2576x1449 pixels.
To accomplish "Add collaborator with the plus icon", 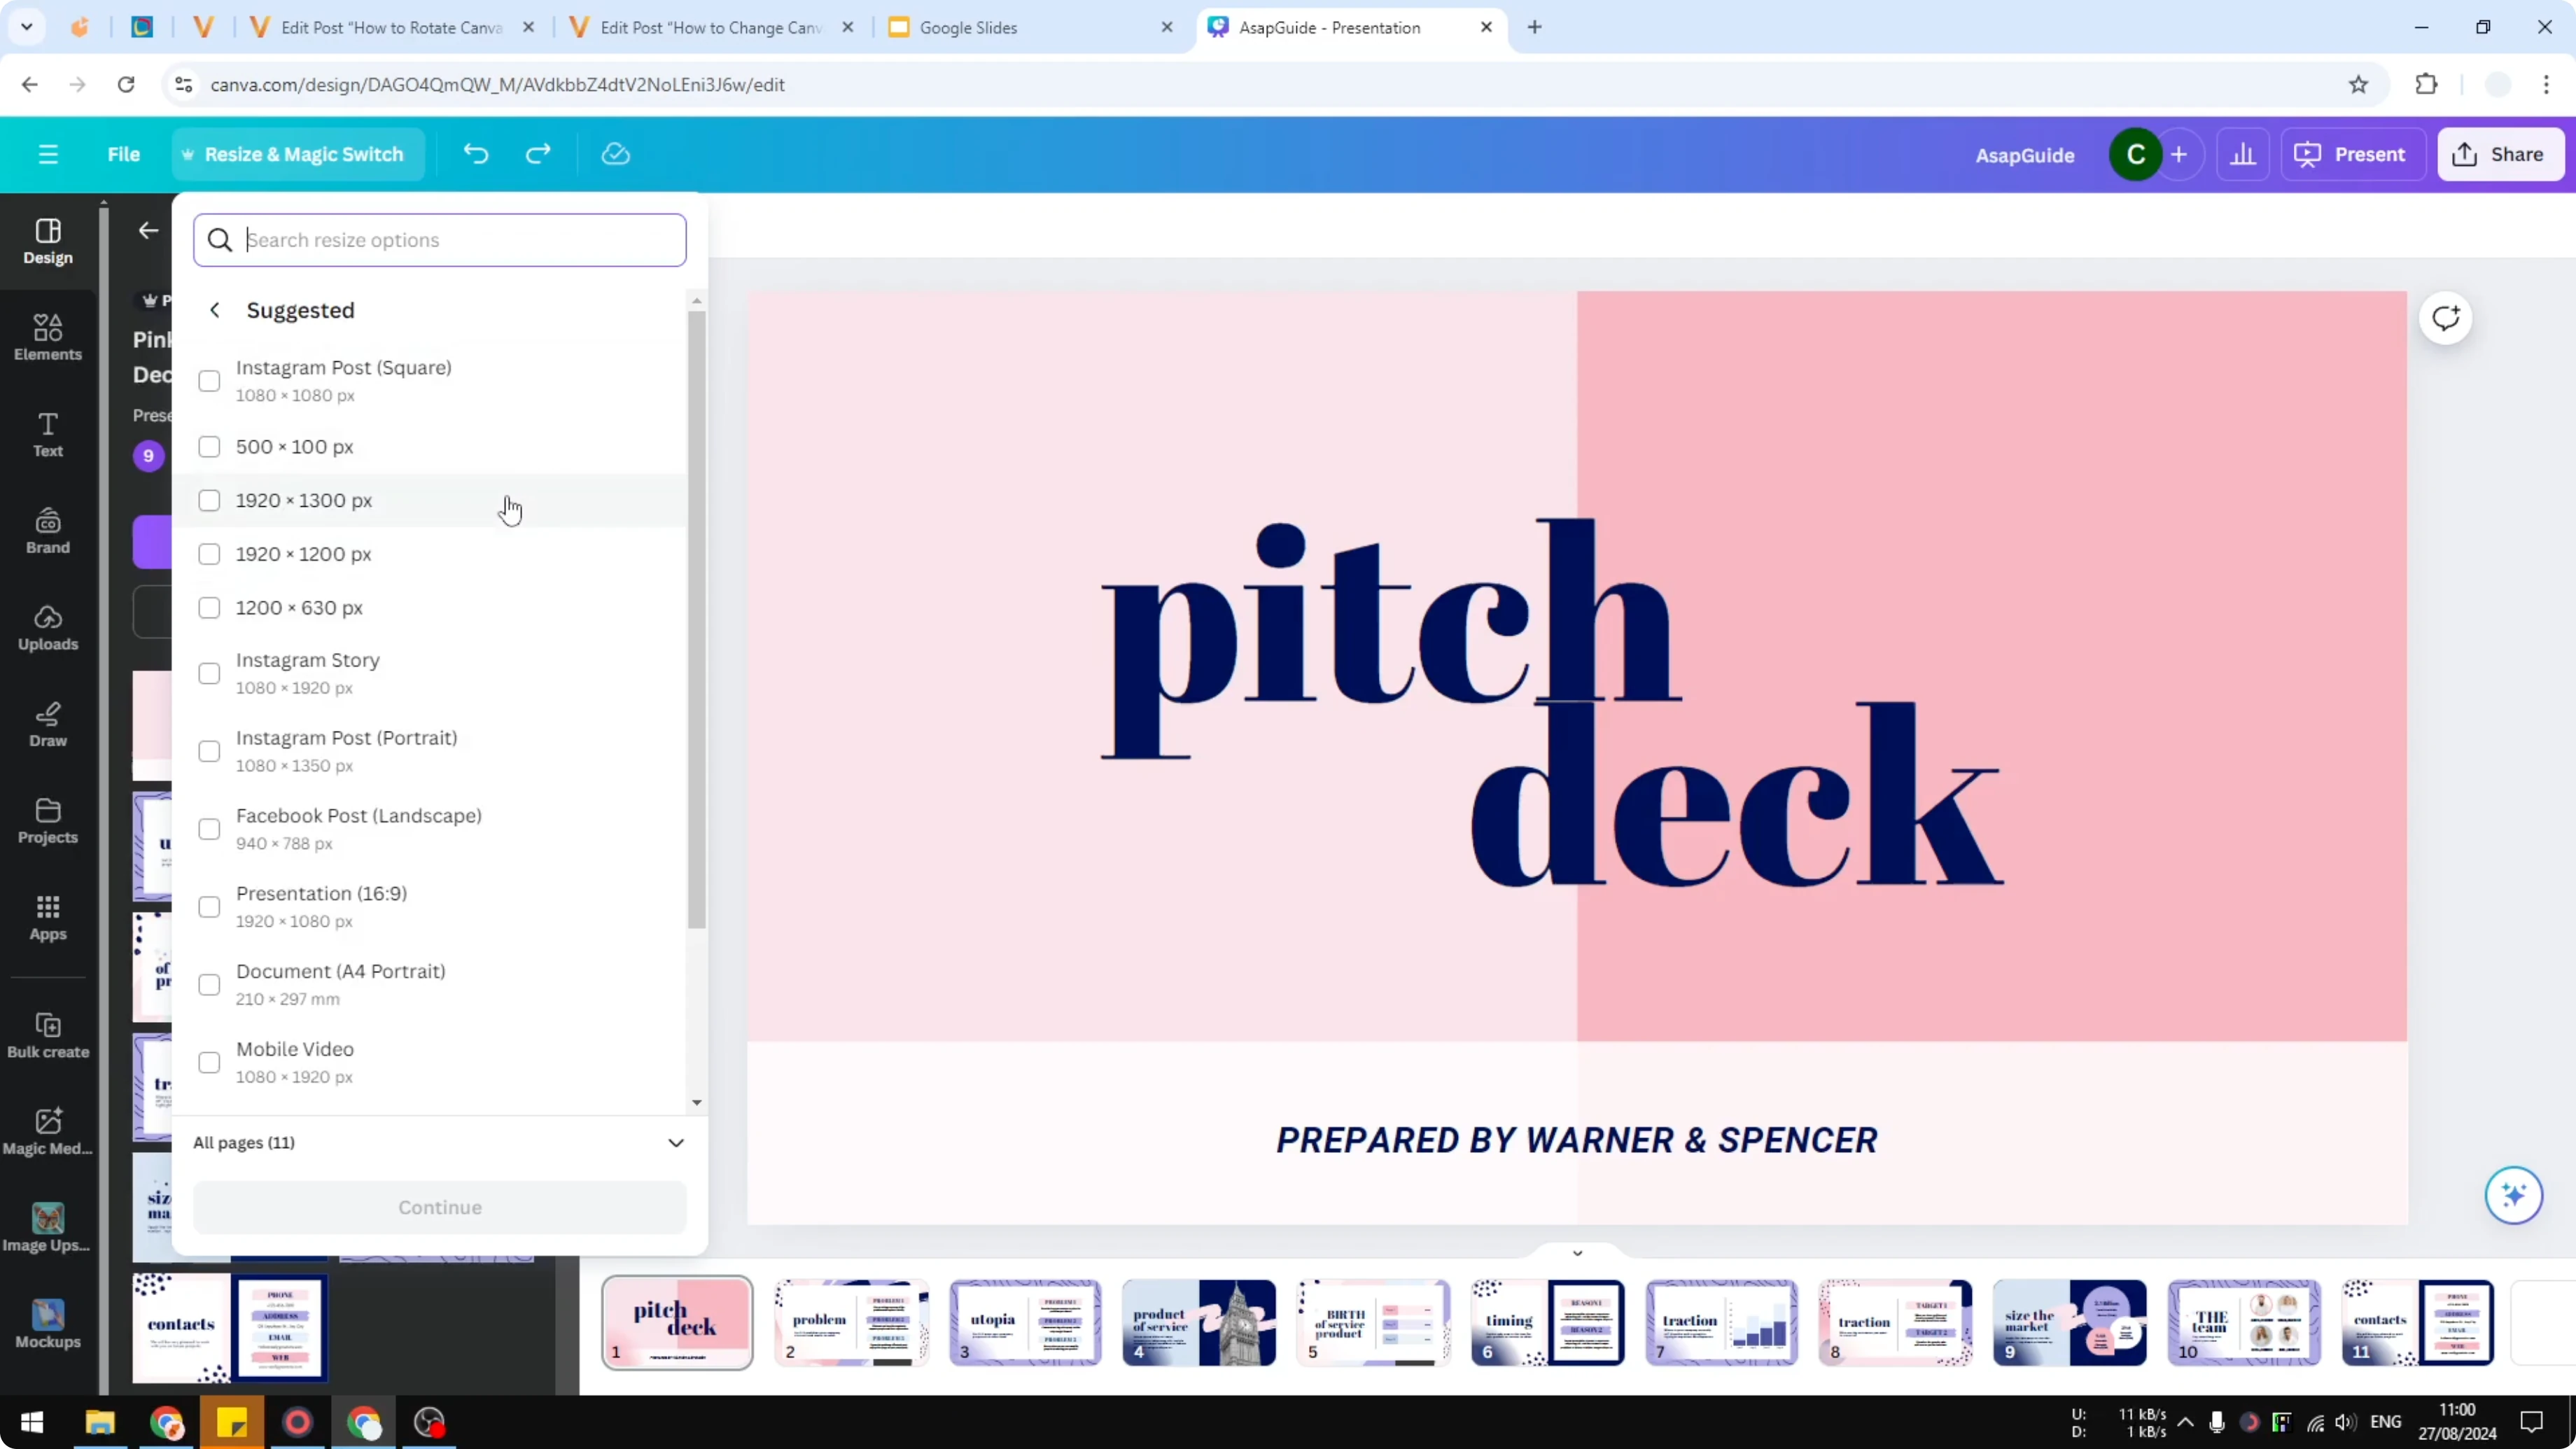I will (x=2179, y=155).
